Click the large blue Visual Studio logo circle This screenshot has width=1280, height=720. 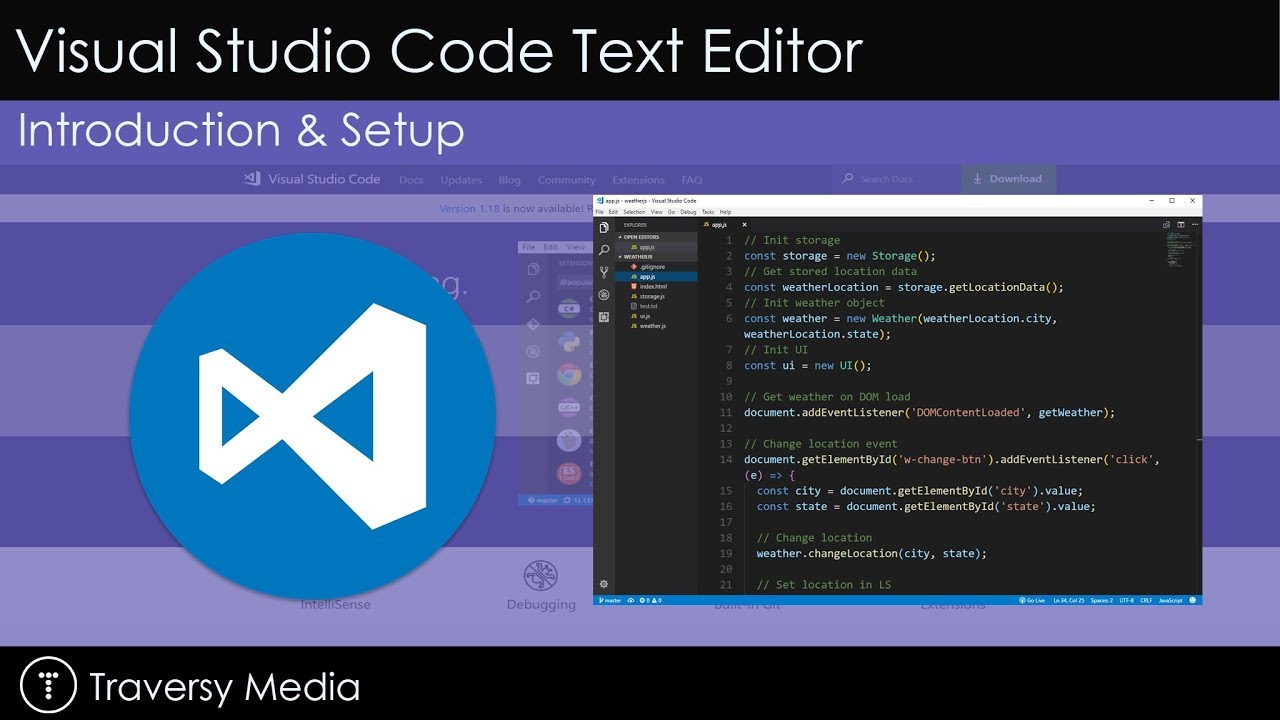(313, 416)
